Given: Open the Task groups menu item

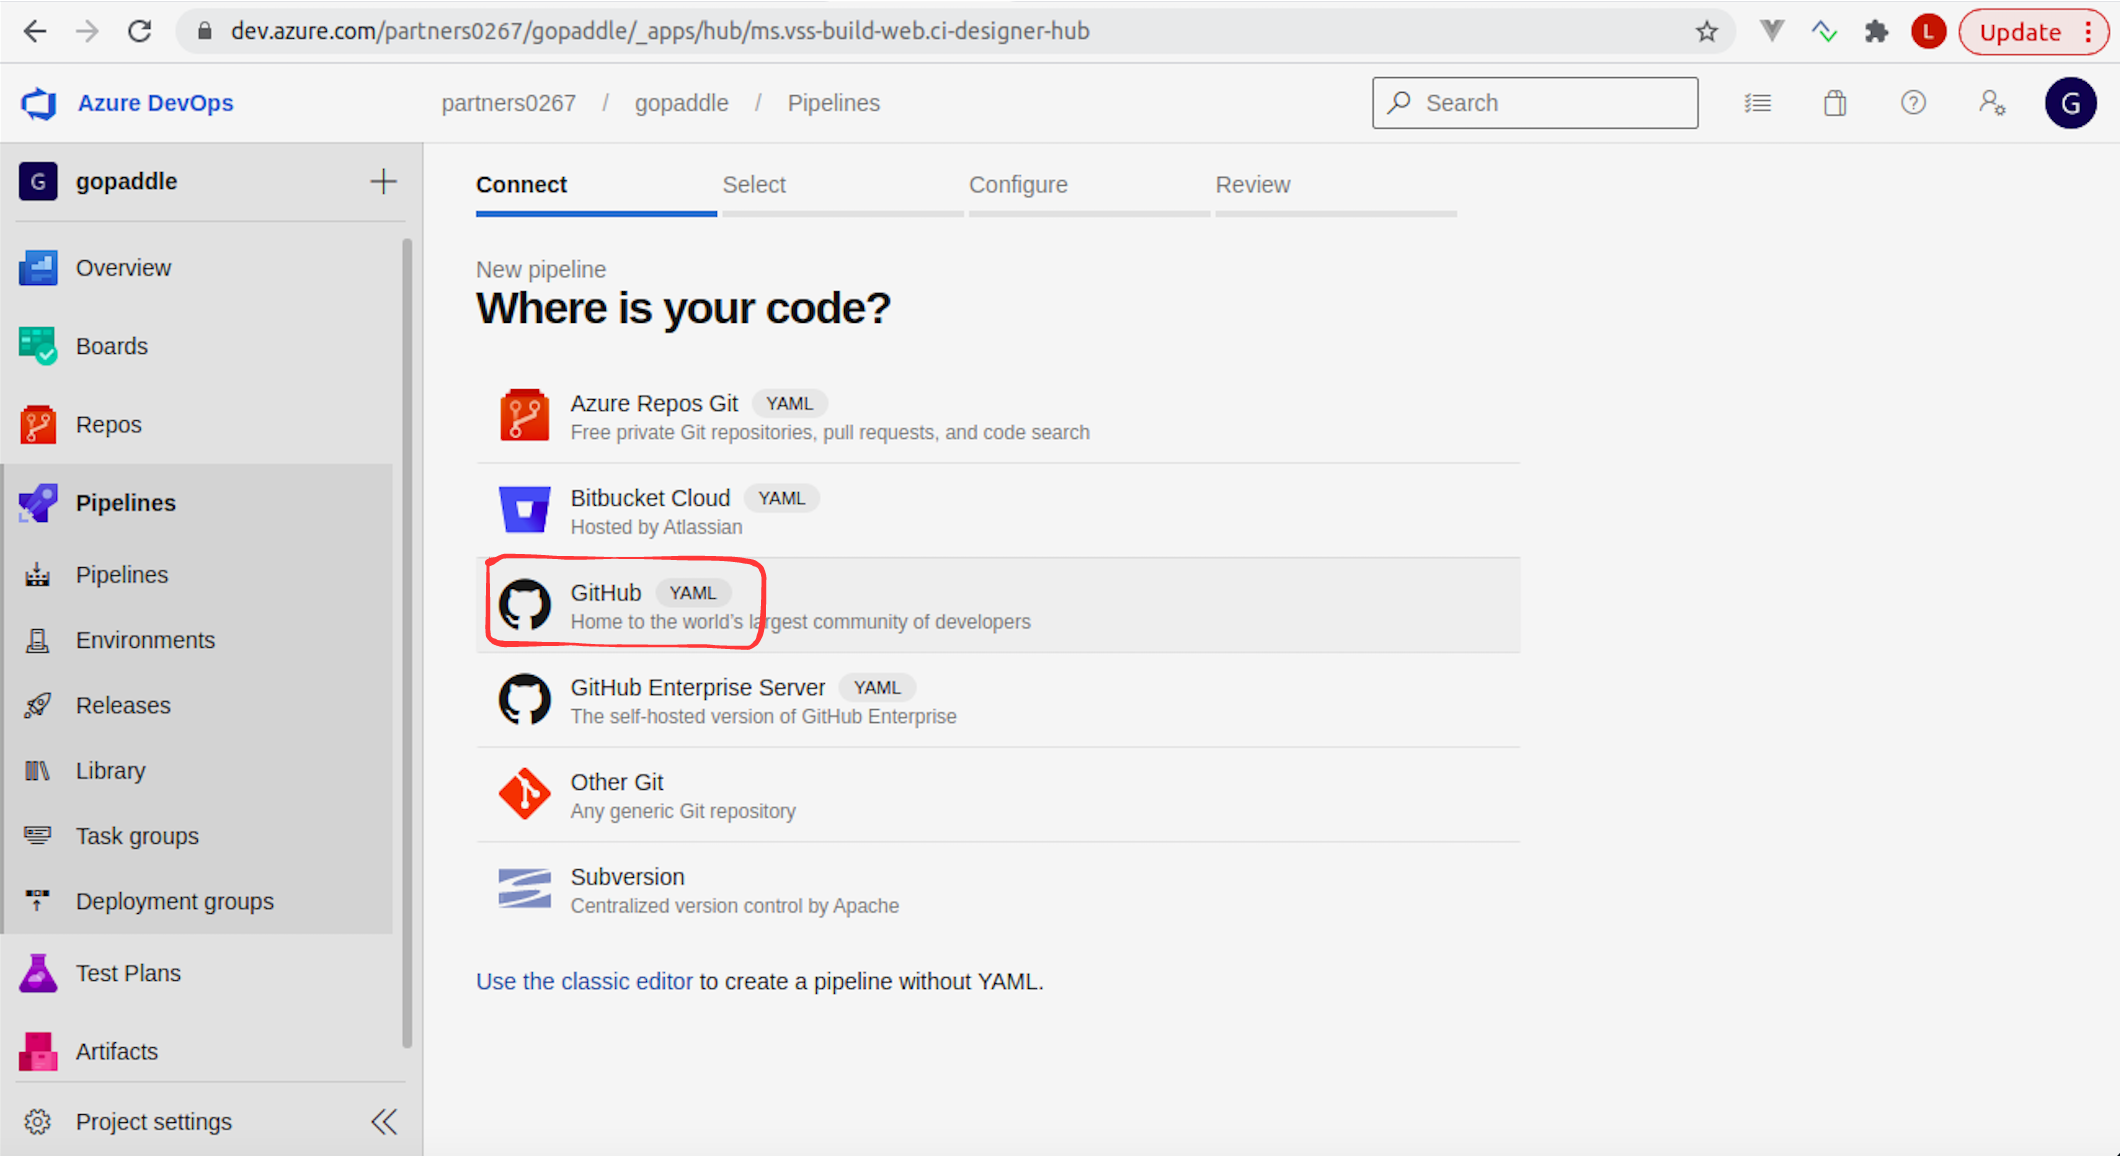Looking at the screenshot, I should 198,836.
